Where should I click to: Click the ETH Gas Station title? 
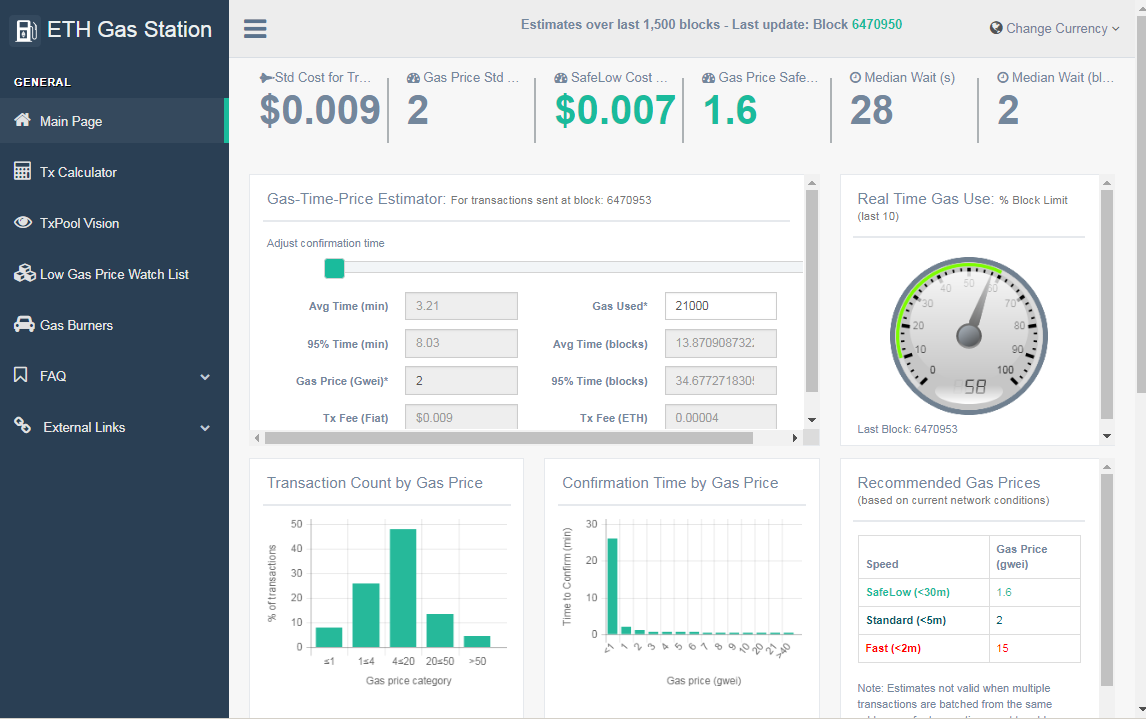[x=129, y=29]
